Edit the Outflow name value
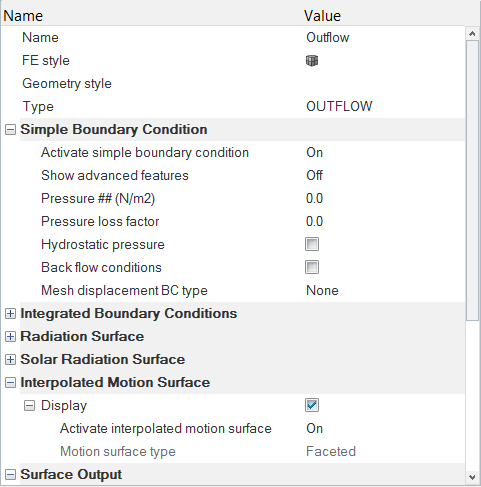 point(328,37)
